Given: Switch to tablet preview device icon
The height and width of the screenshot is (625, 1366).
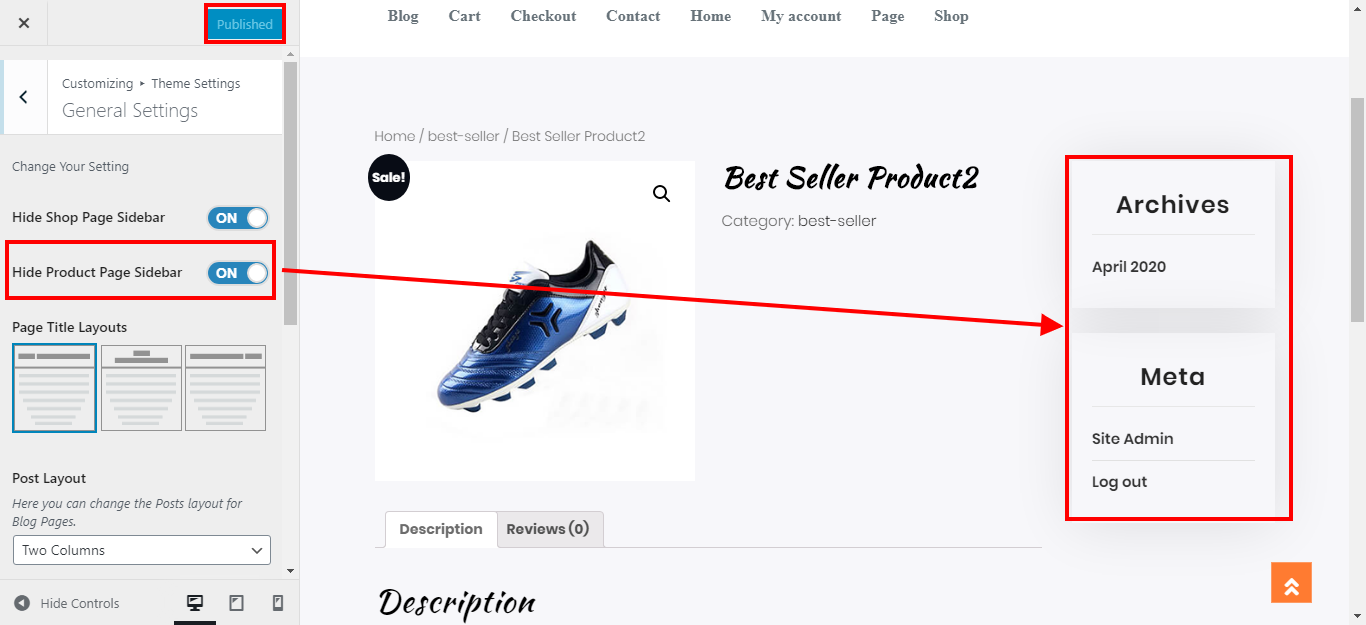Looking at the screenshot, I should [x=237, y=603].
